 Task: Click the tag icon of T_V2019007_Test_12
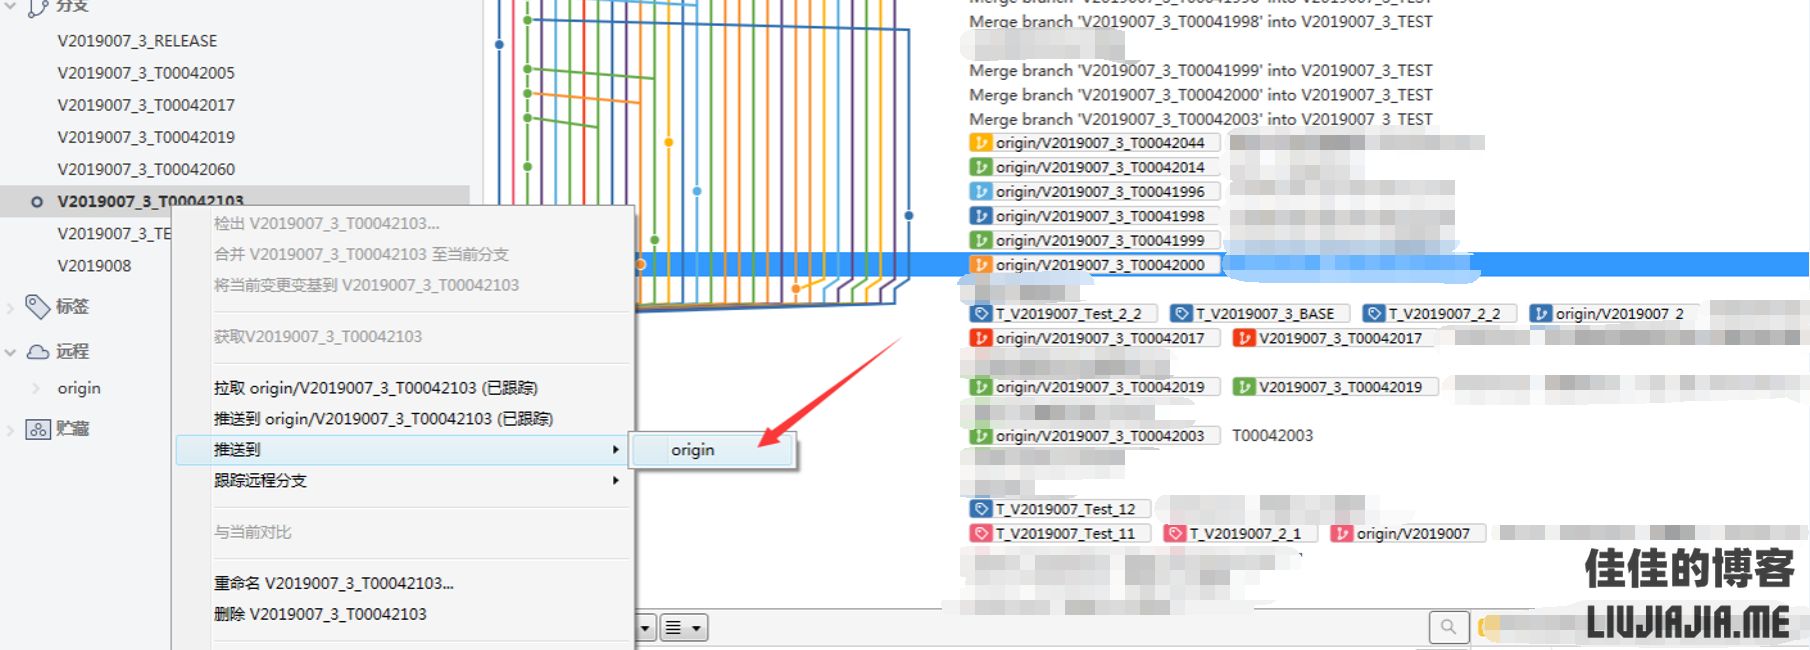(981, 509)
